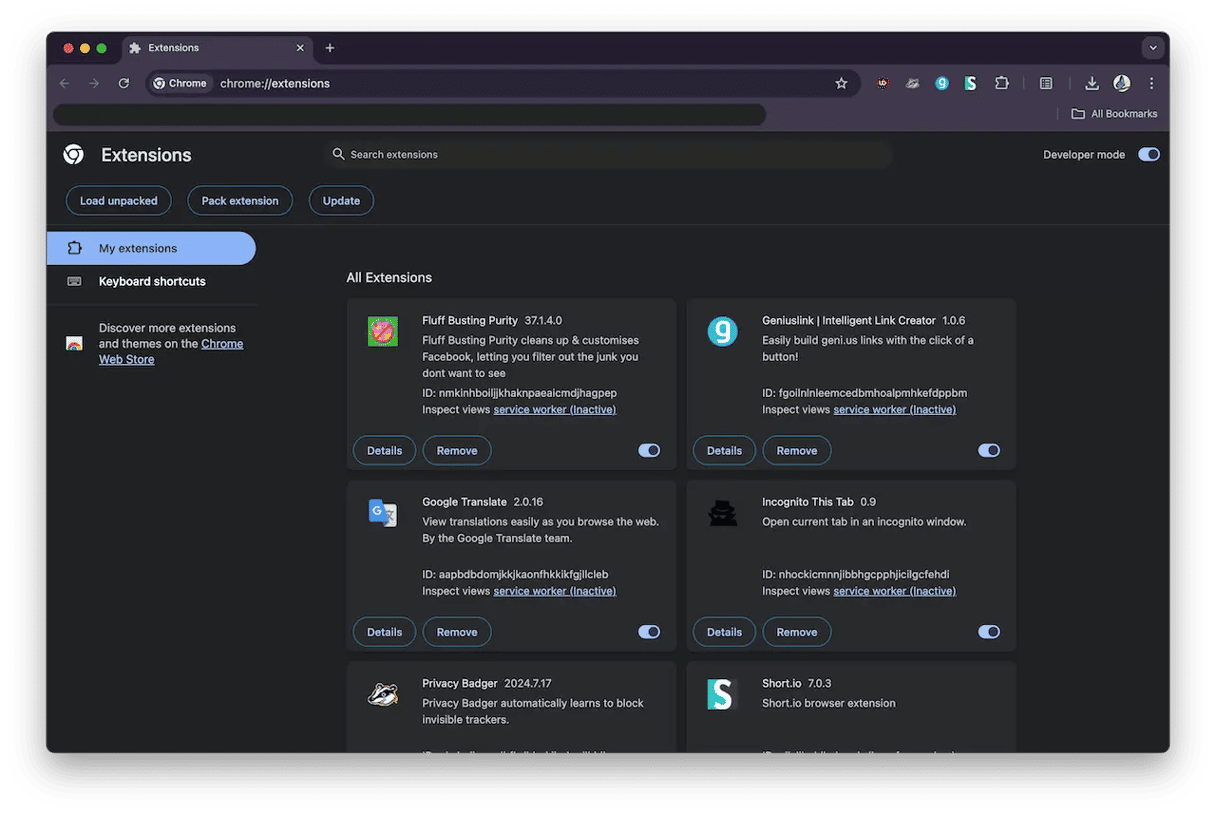The height and width of the screenshot is (814, 1216).
Task: Open the Short.io toolbar extension
Action: [970, 84]
